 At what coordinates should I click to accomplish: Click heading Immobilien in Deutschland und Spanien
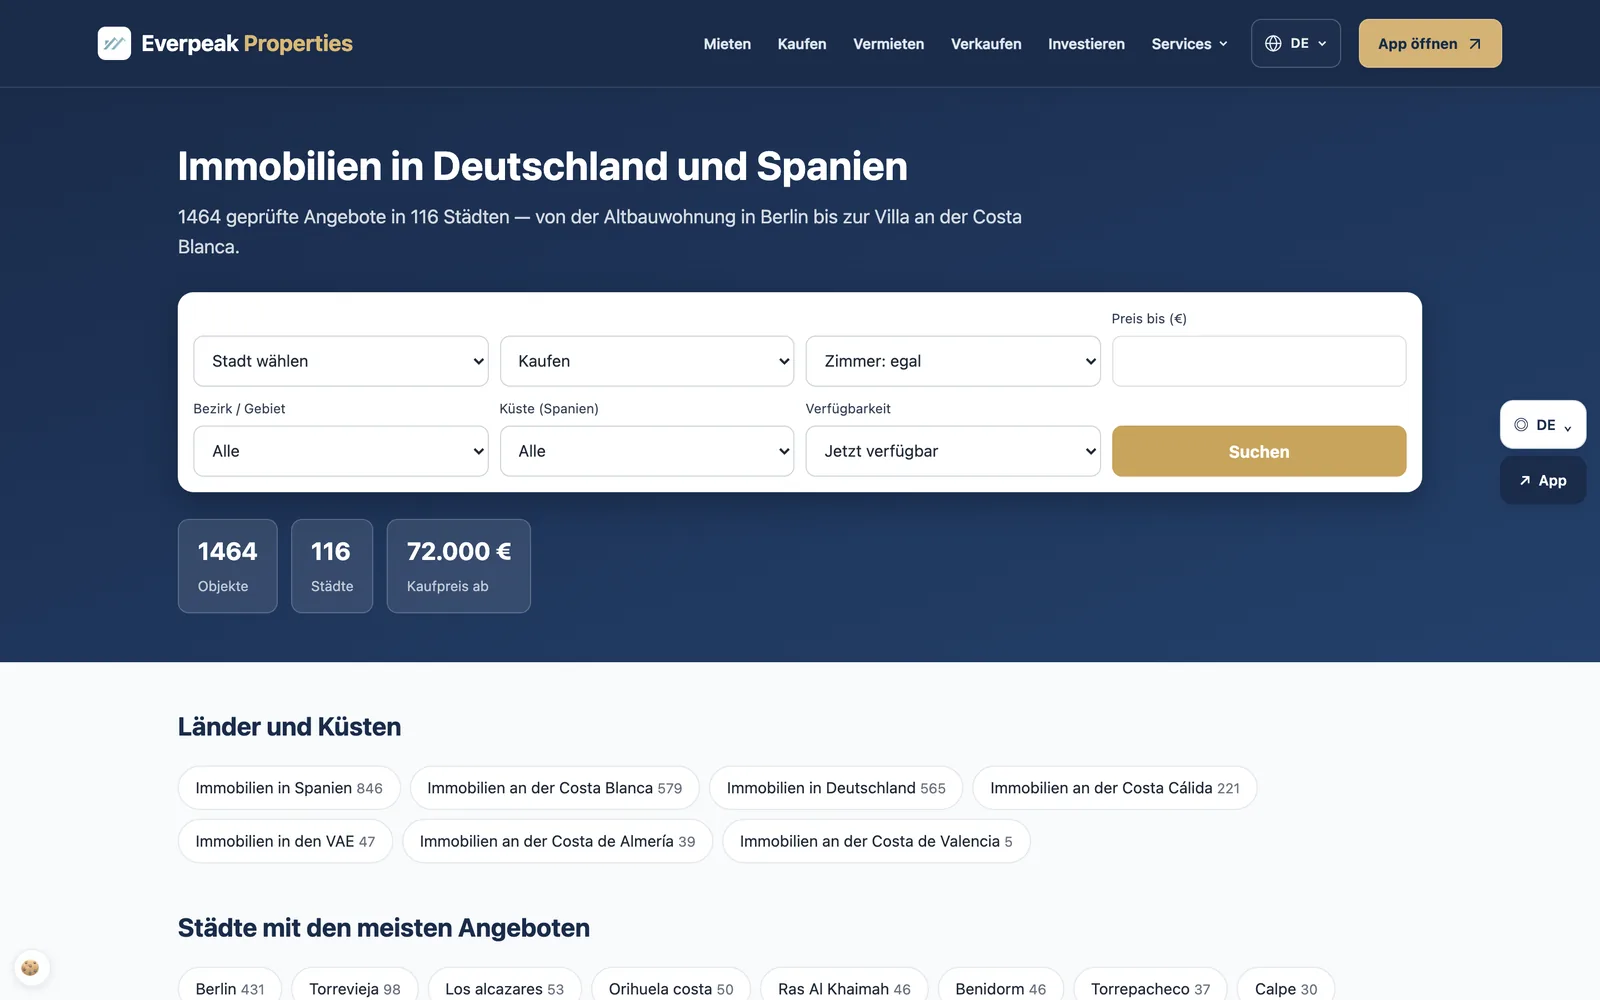(x=543, y=166)
